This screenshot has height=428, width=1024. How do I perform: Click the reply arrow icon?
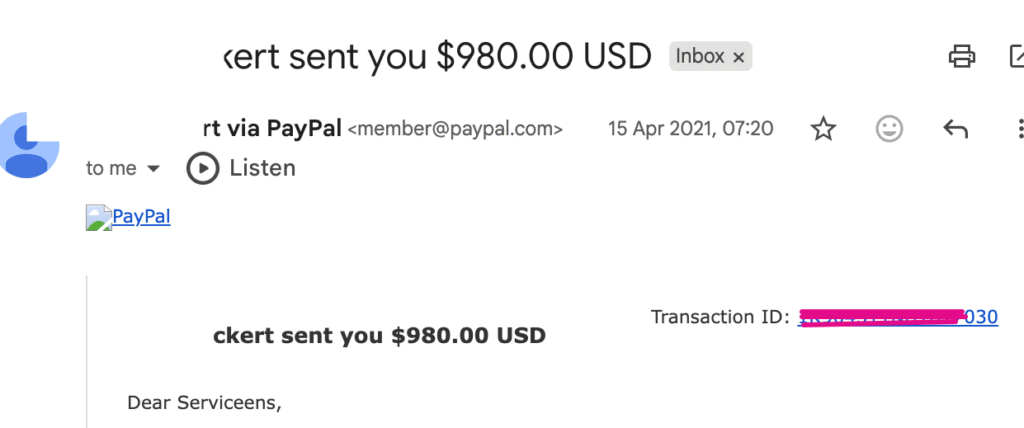point(955,128)
